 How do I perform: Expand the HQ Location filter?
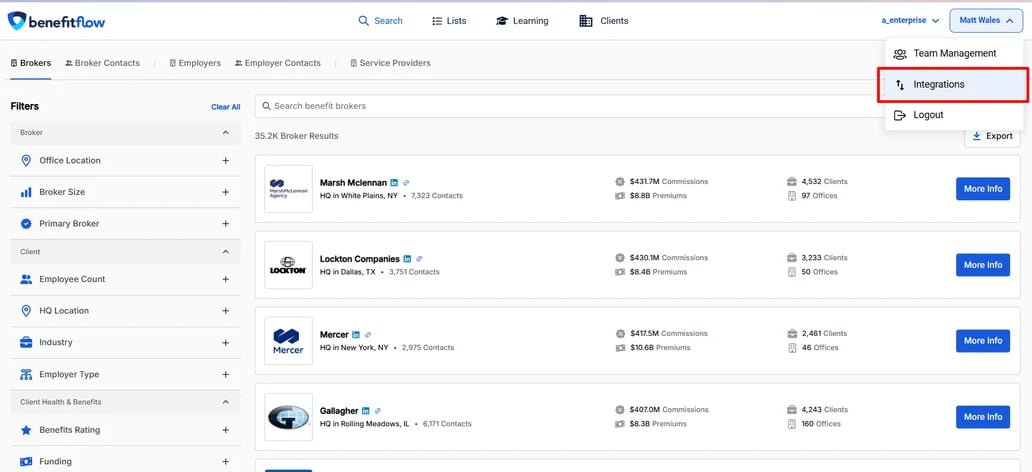click(226, 311)
